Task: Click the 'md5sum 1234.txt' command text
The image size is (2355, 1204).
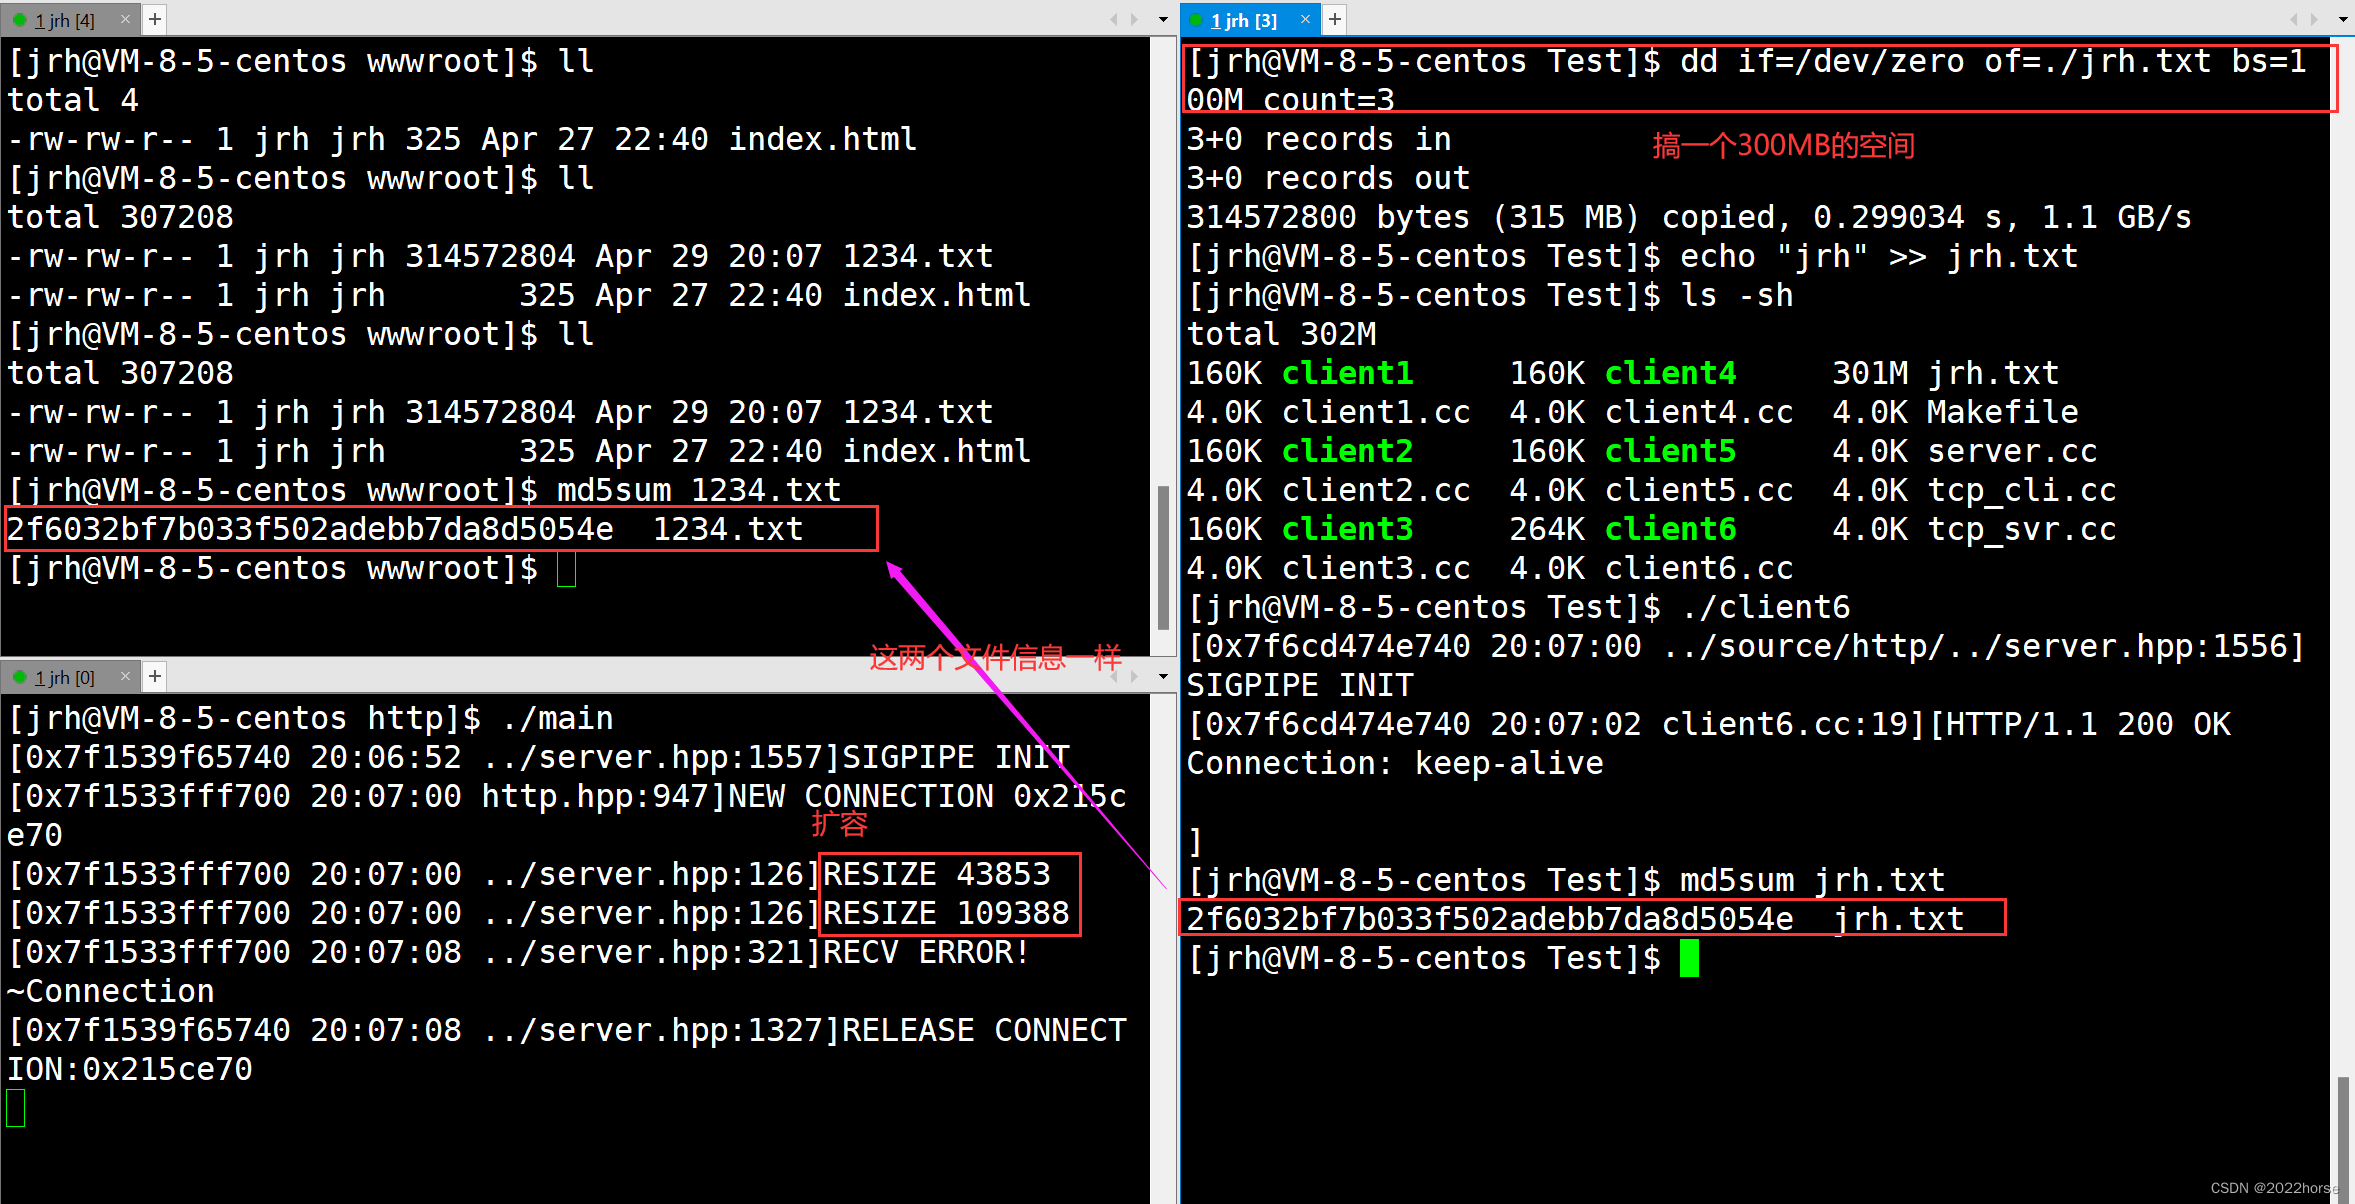Action: 699,490
